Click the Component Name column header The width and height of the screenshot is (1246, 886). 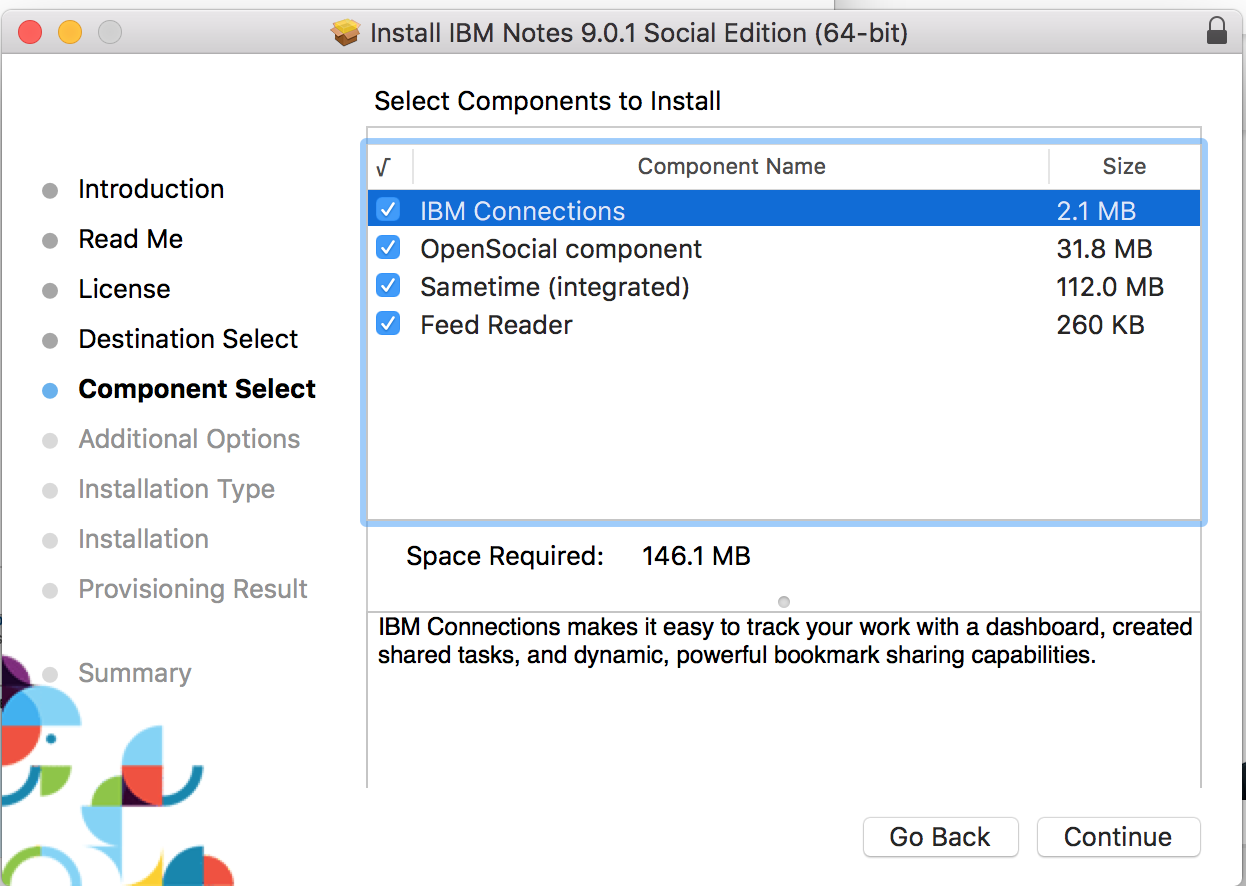point(731,166)
